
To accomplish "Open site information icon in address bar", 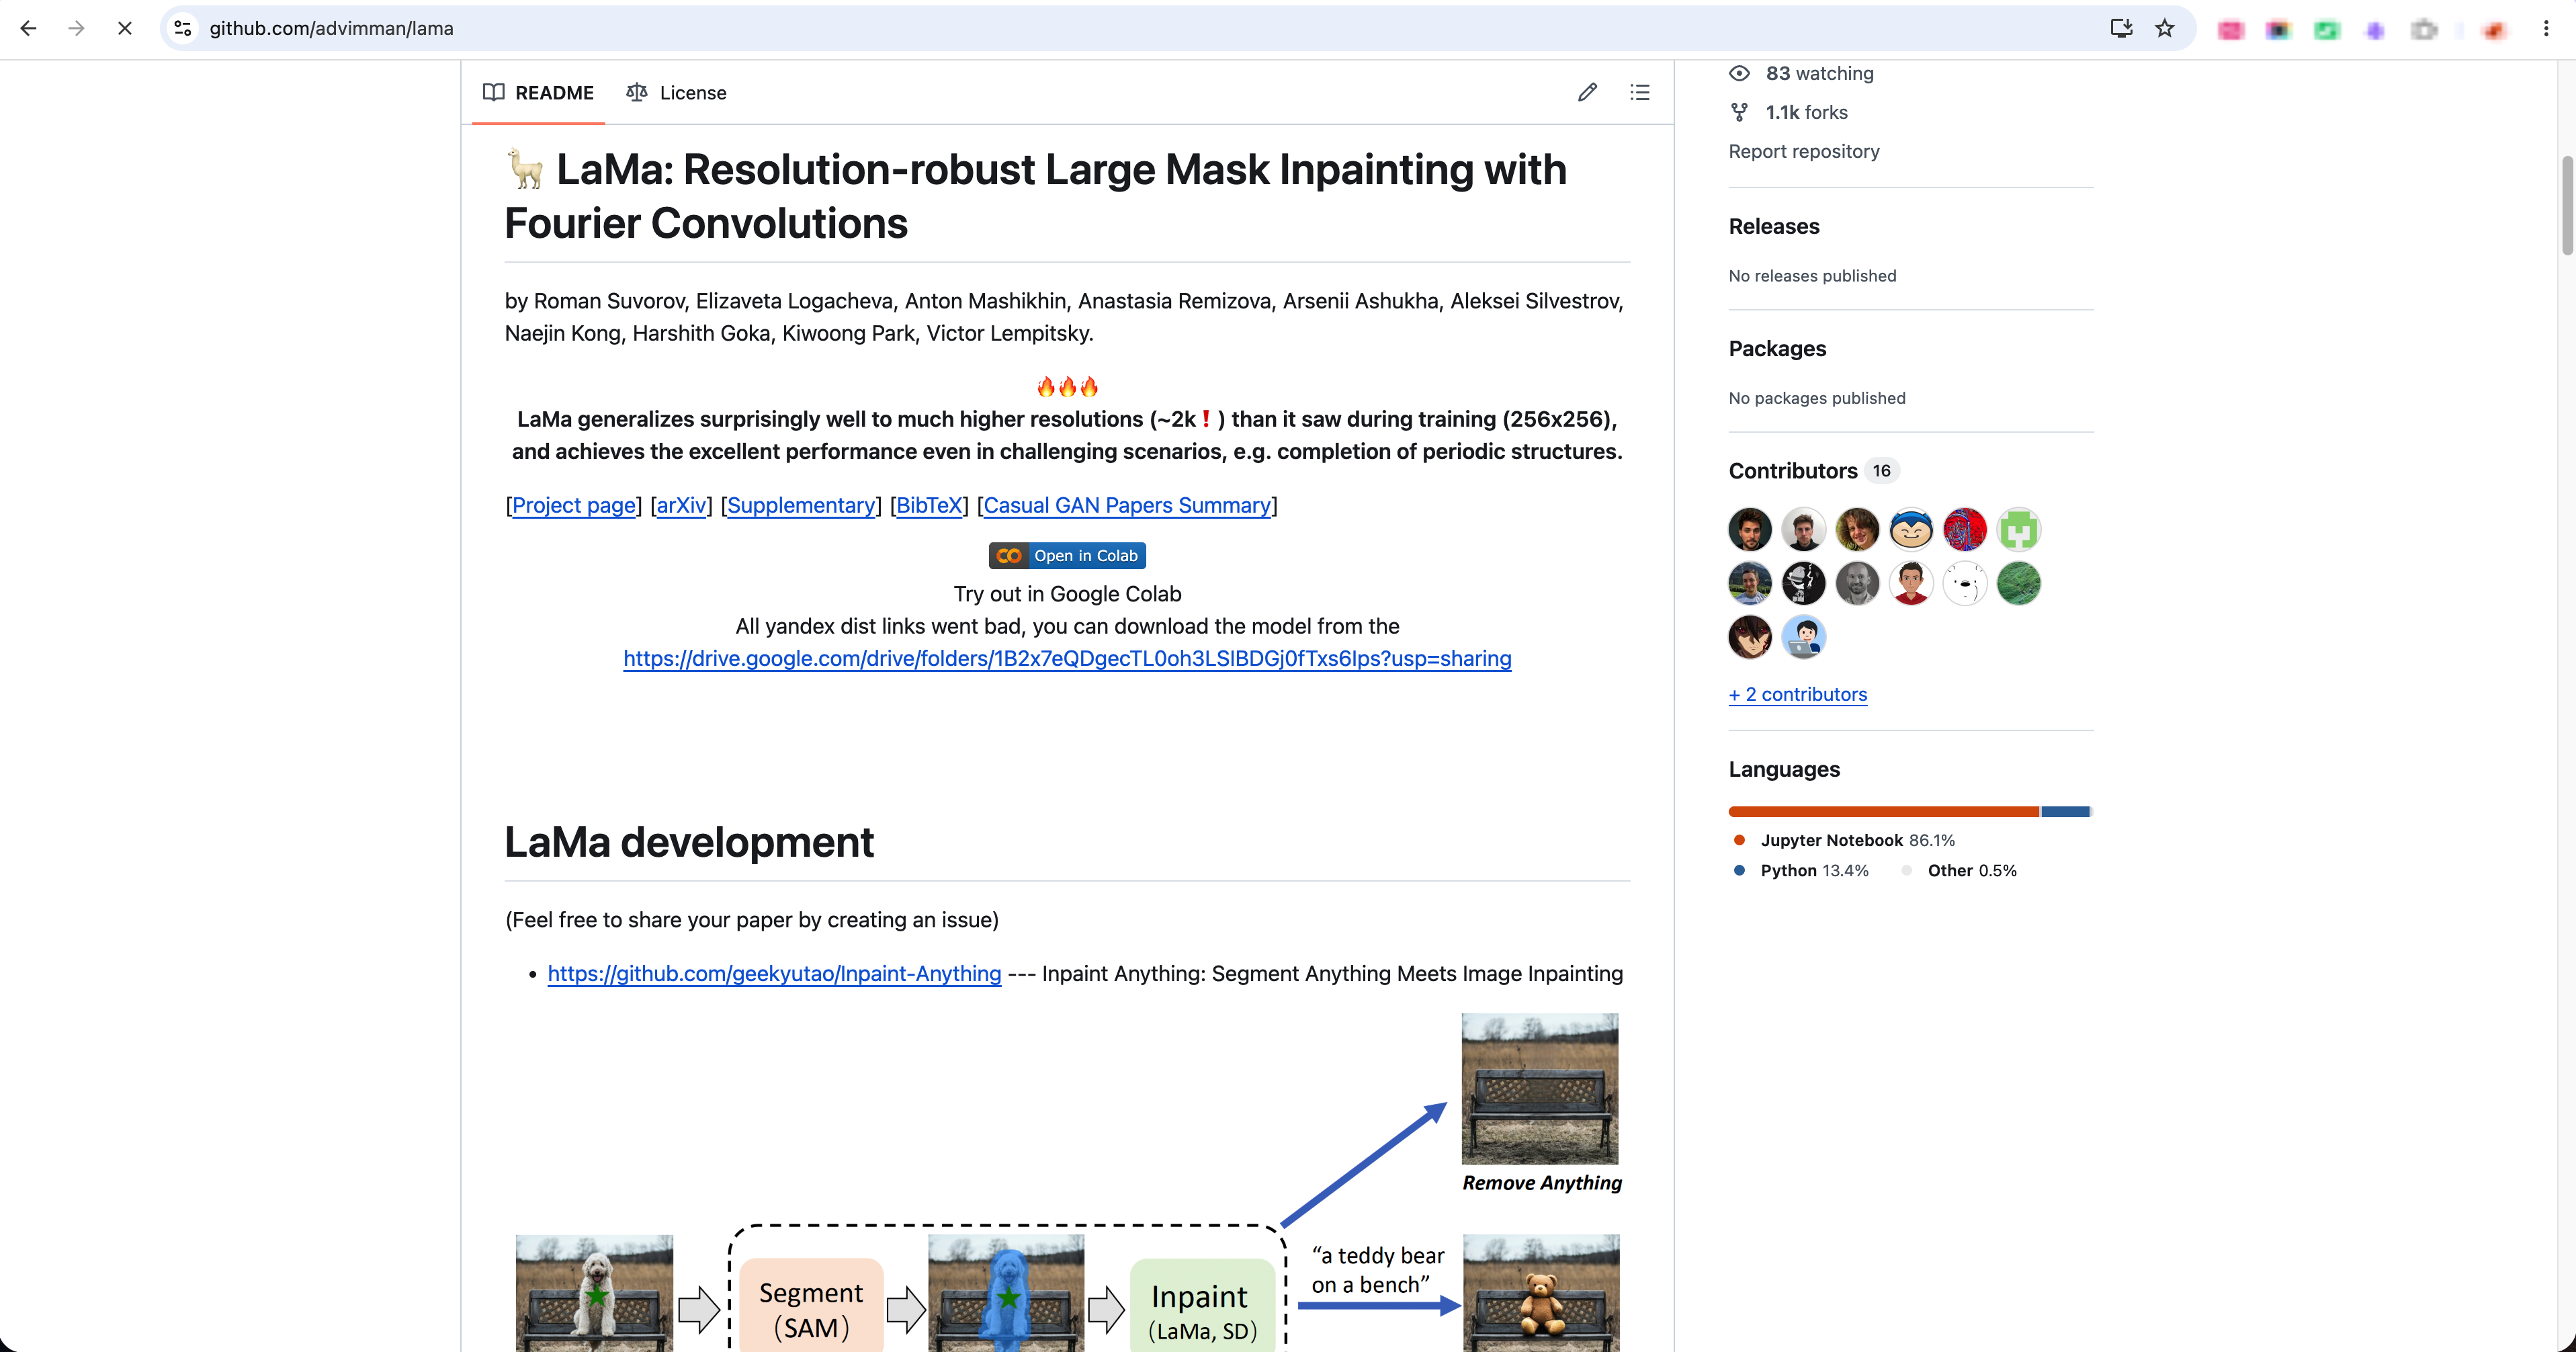I will coord(183,28).
